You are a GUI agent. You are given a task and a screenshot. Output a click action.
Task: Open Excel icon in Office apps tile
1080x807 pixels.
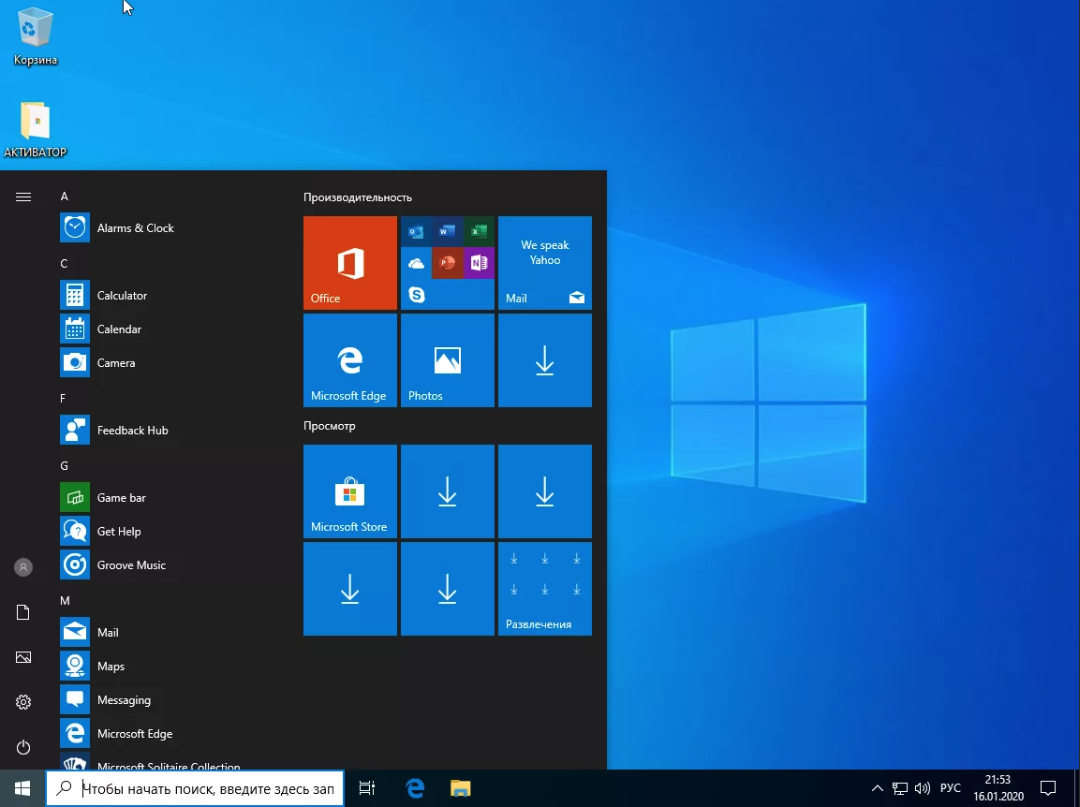[x=479, y=232]
